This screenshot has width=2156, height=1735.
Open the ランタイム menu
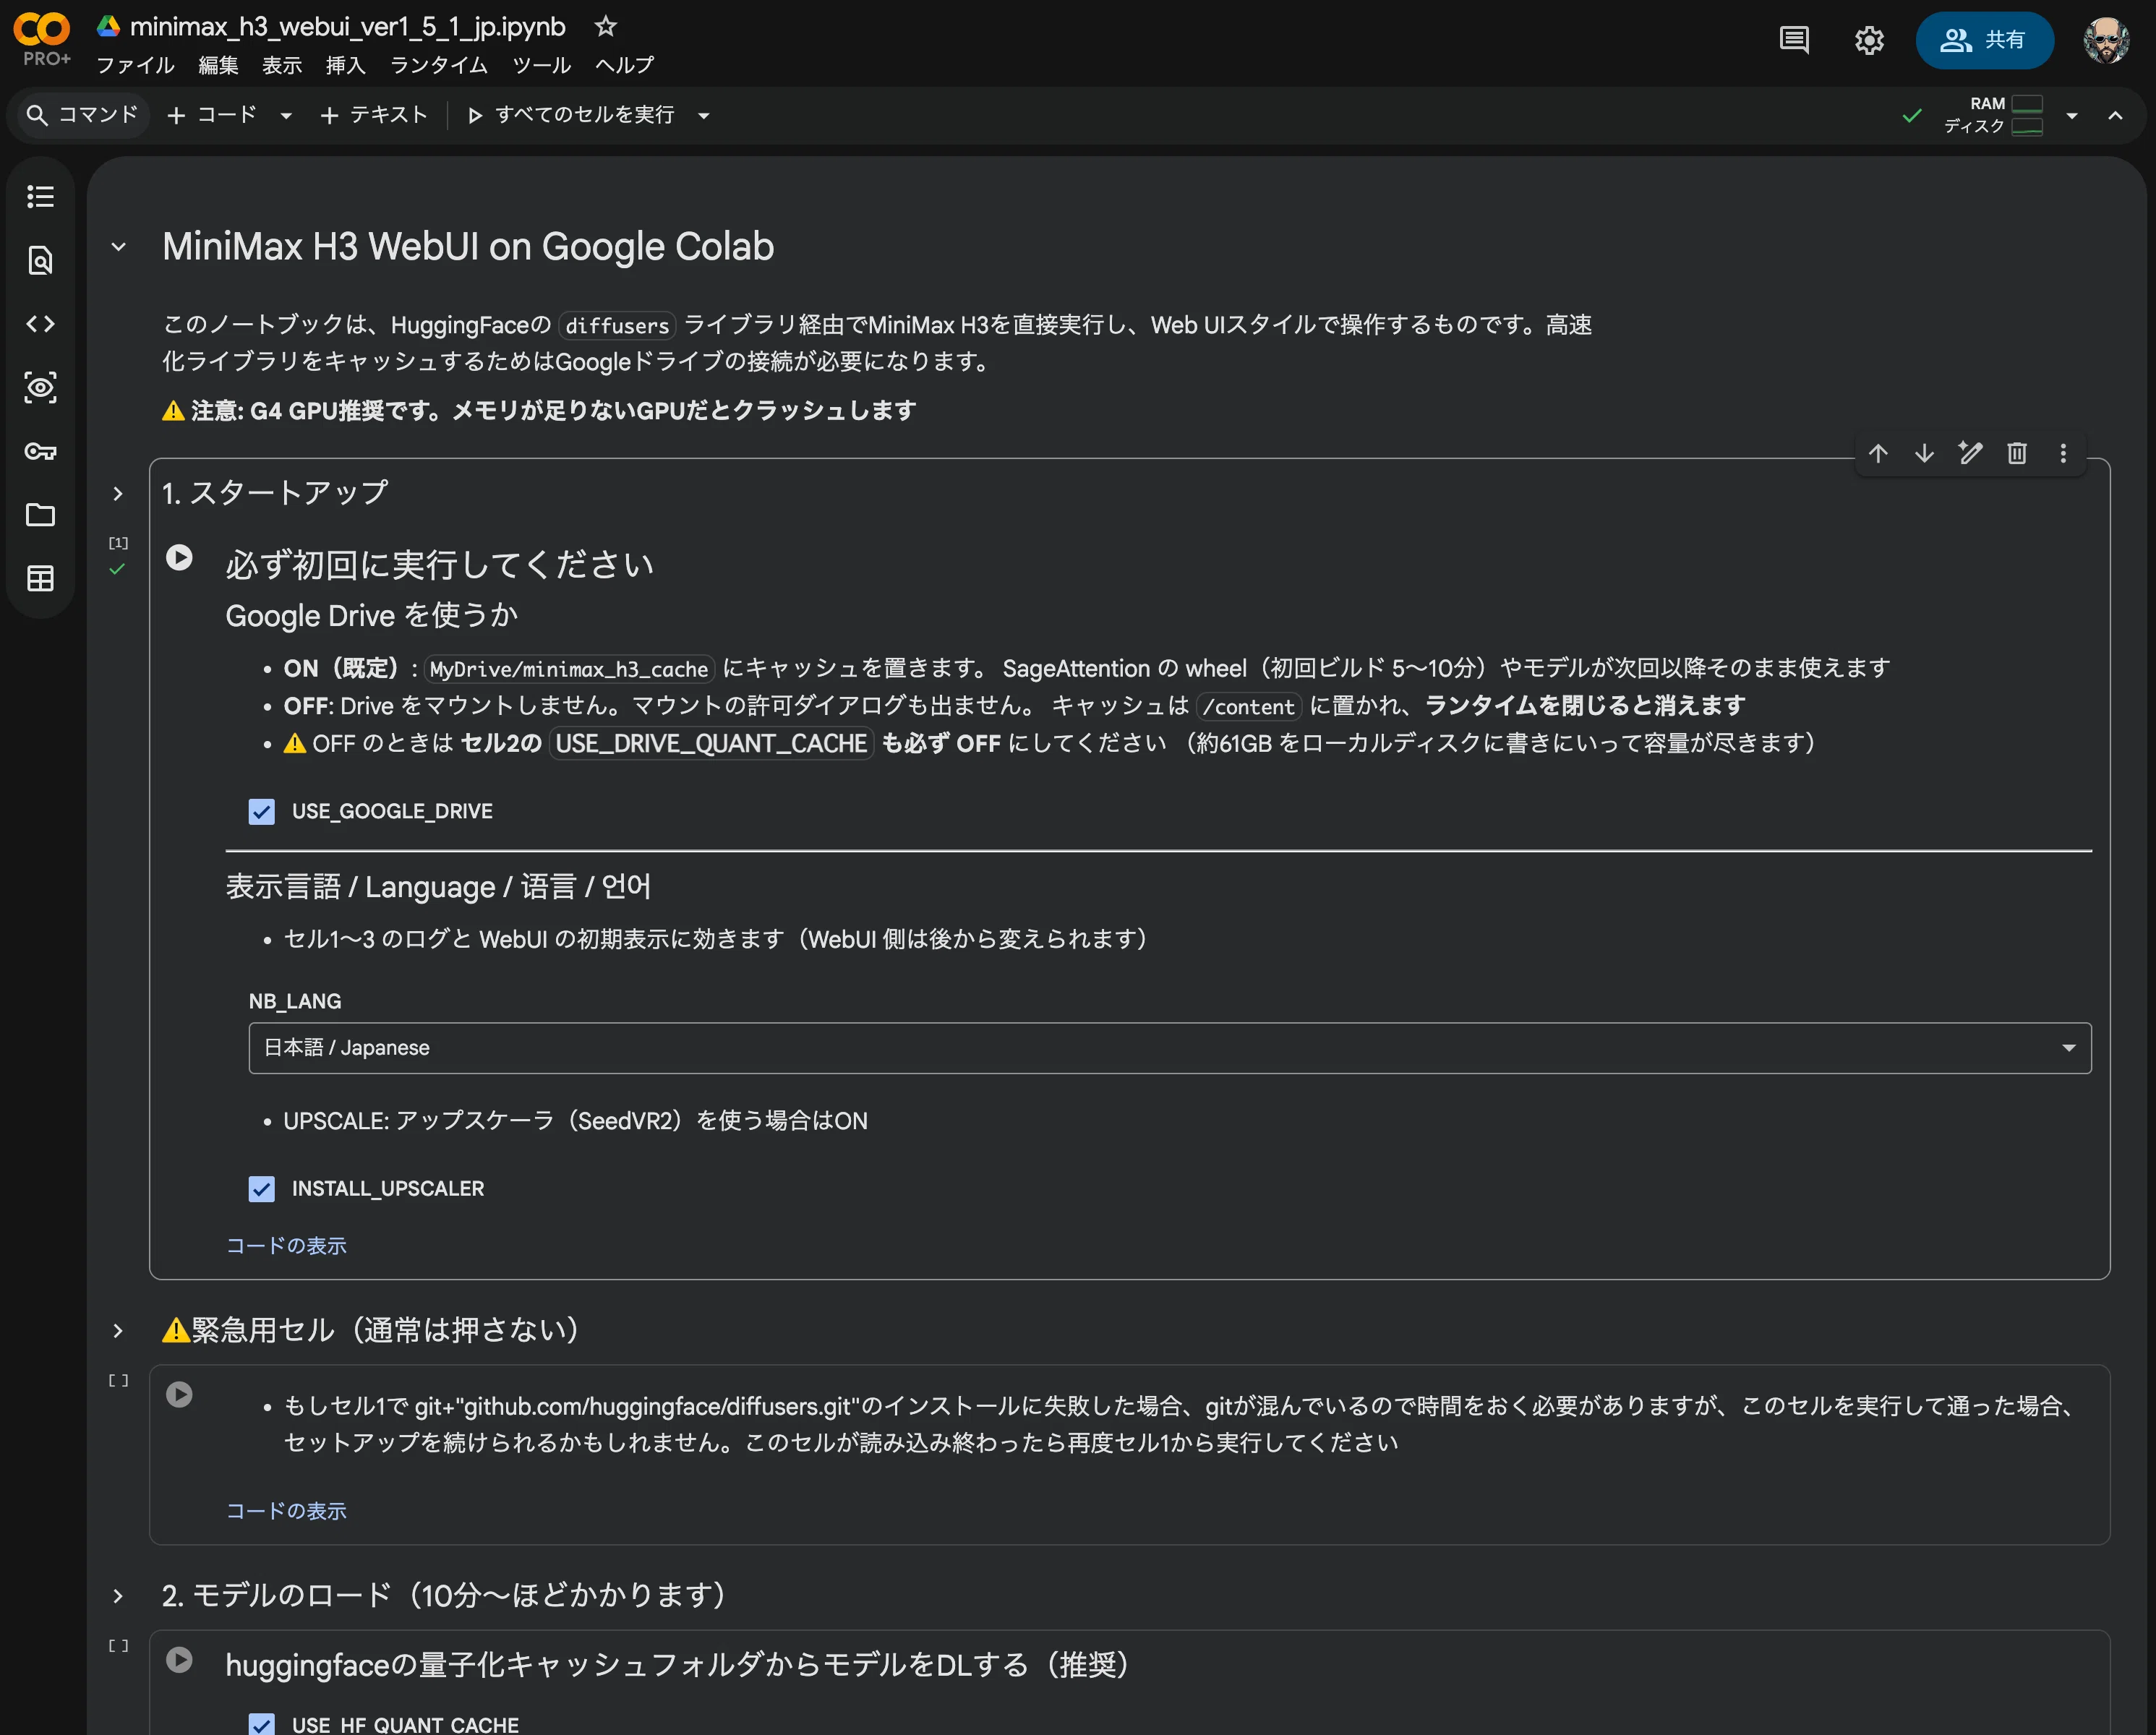[438, 65]
